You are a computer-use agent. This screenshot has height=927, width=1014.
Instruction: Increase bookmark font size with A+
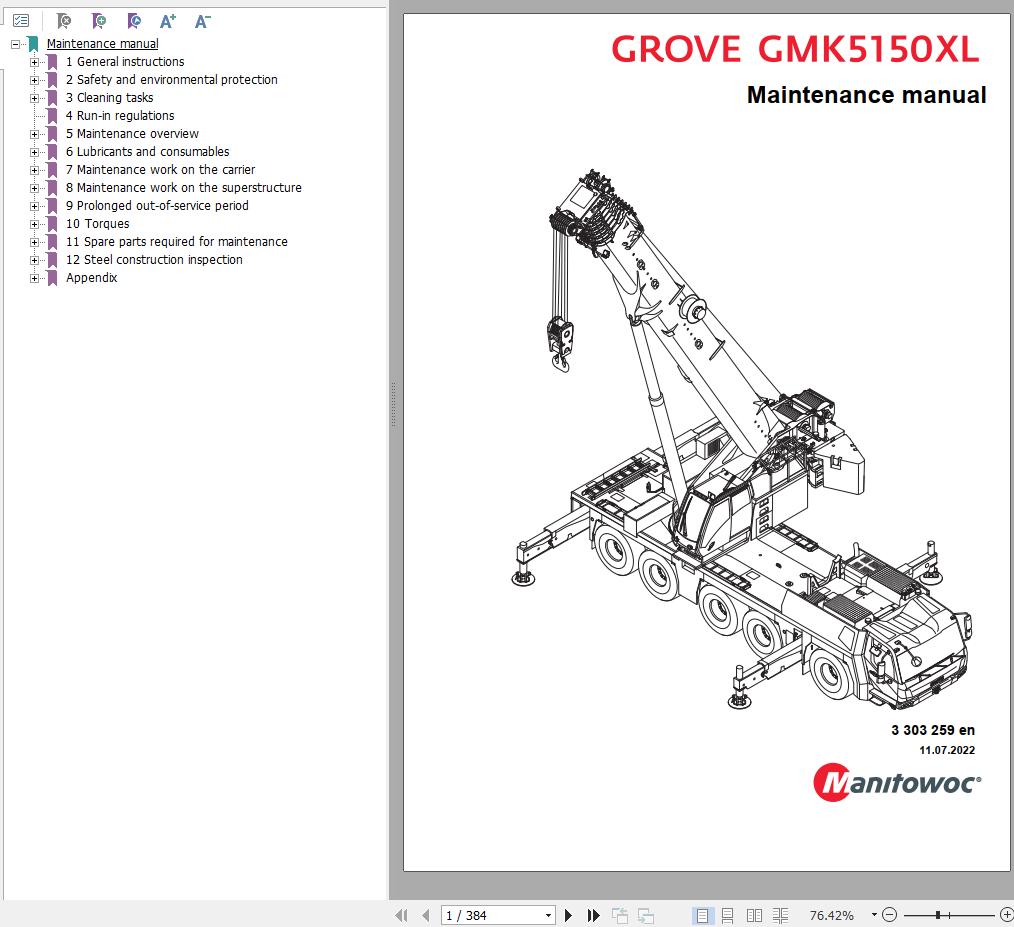[x=168, y=20]
